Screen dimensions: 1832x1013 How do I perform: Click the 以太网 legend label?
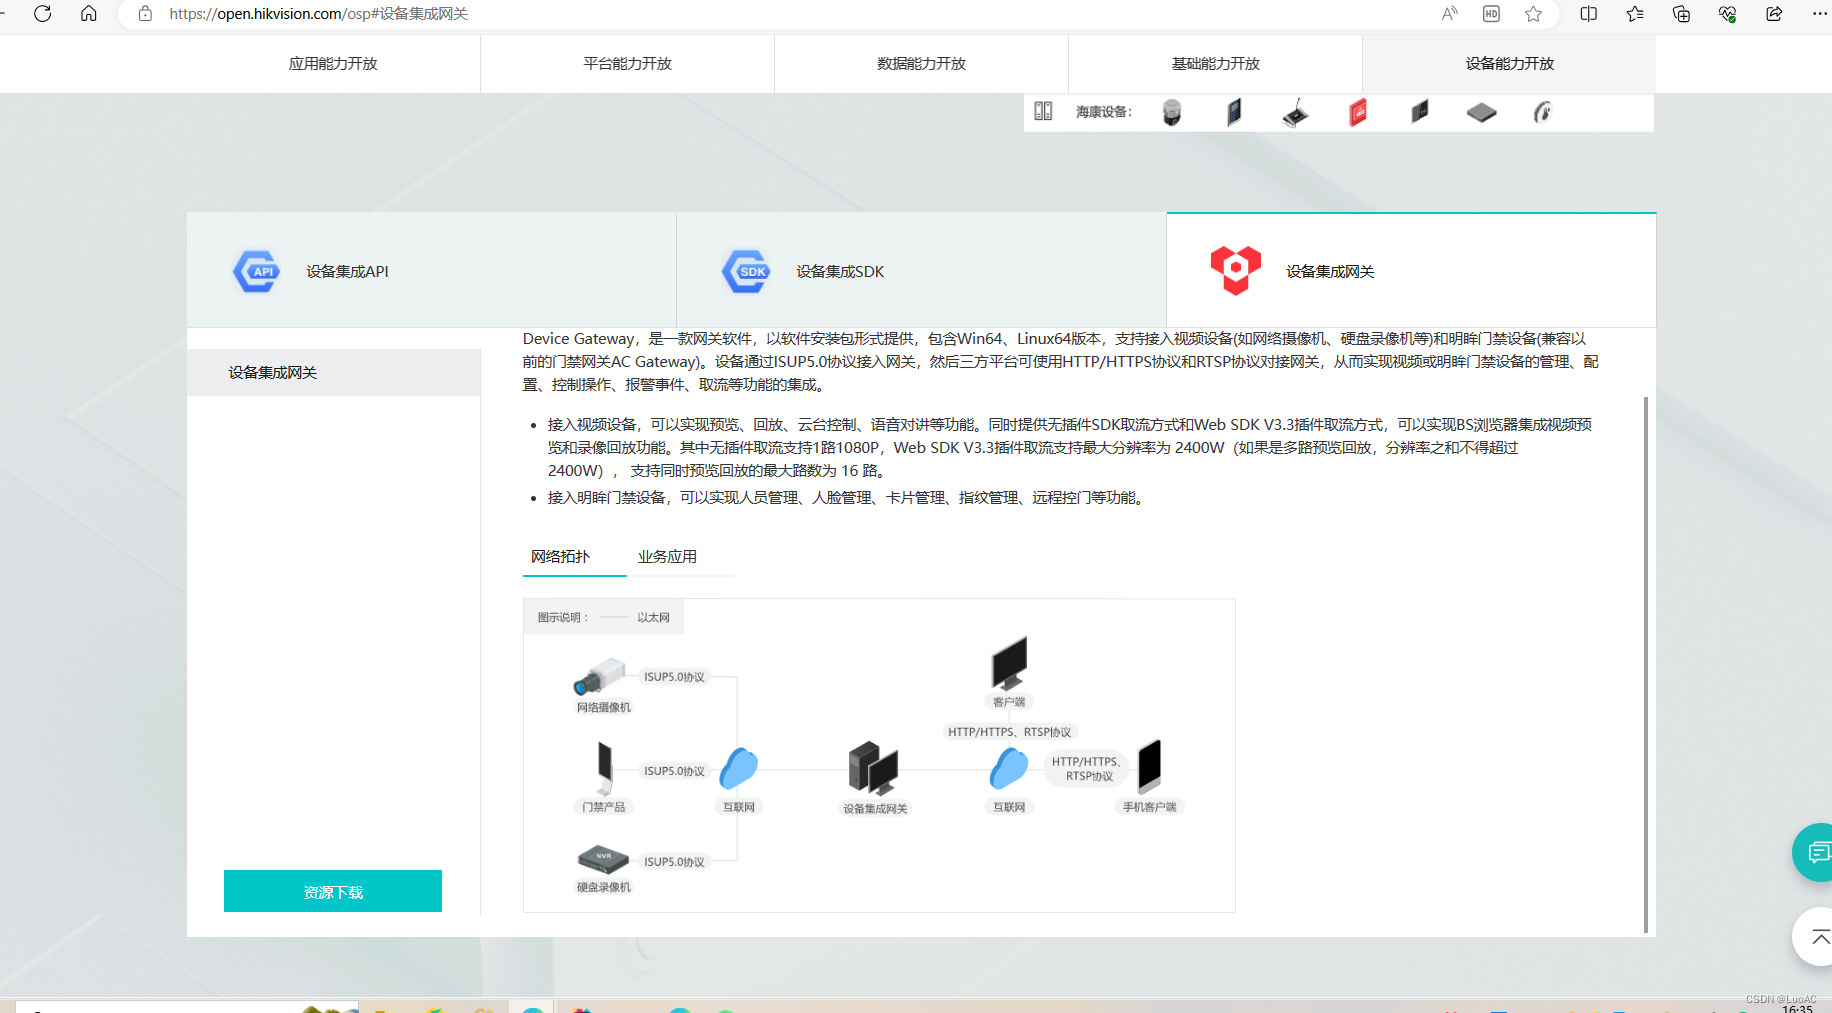click(x=653, y=618)
